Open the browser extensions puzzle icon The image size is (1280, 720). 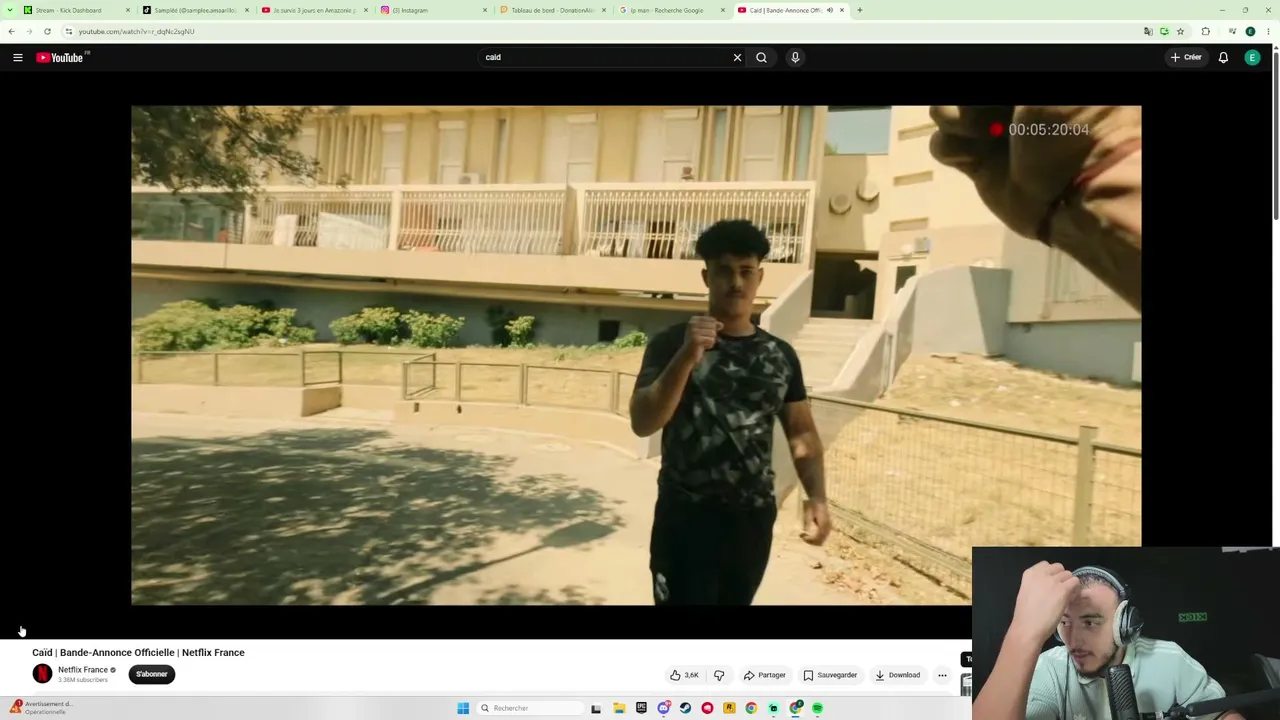[x=1206, y=31]
